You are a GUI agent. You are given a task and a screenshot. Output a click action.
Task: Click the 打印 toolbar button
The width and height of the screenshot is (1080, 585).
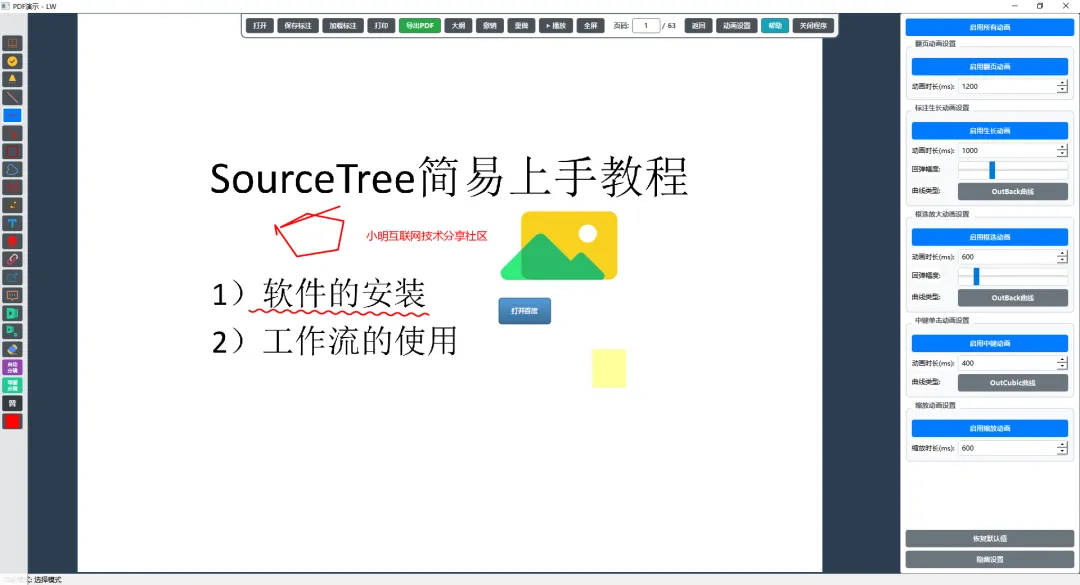coord(382,25)
